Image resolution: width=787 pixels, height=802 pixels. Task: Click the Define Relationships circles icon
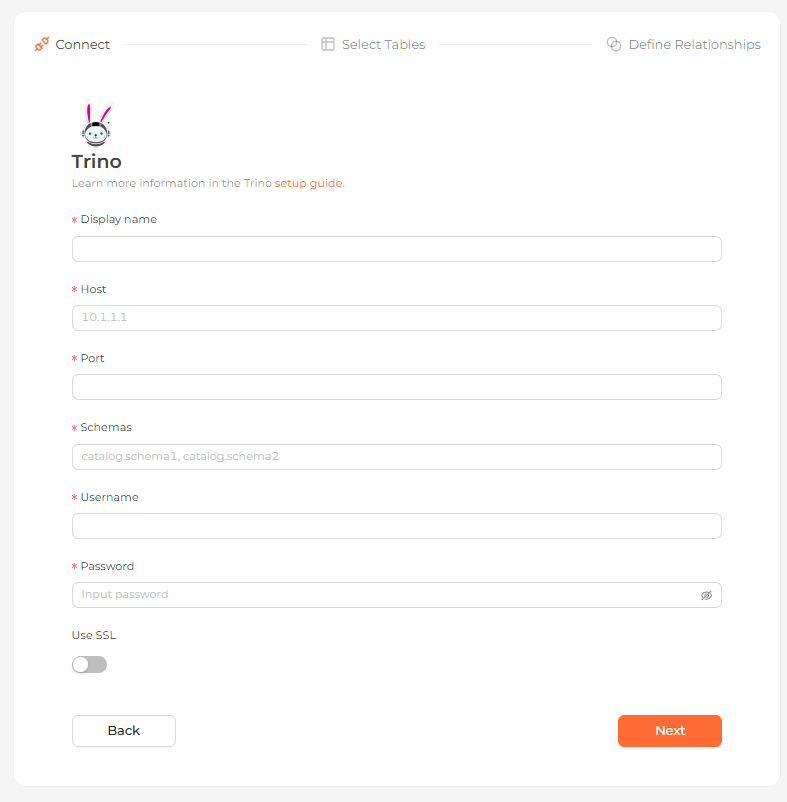pos(614,44)
